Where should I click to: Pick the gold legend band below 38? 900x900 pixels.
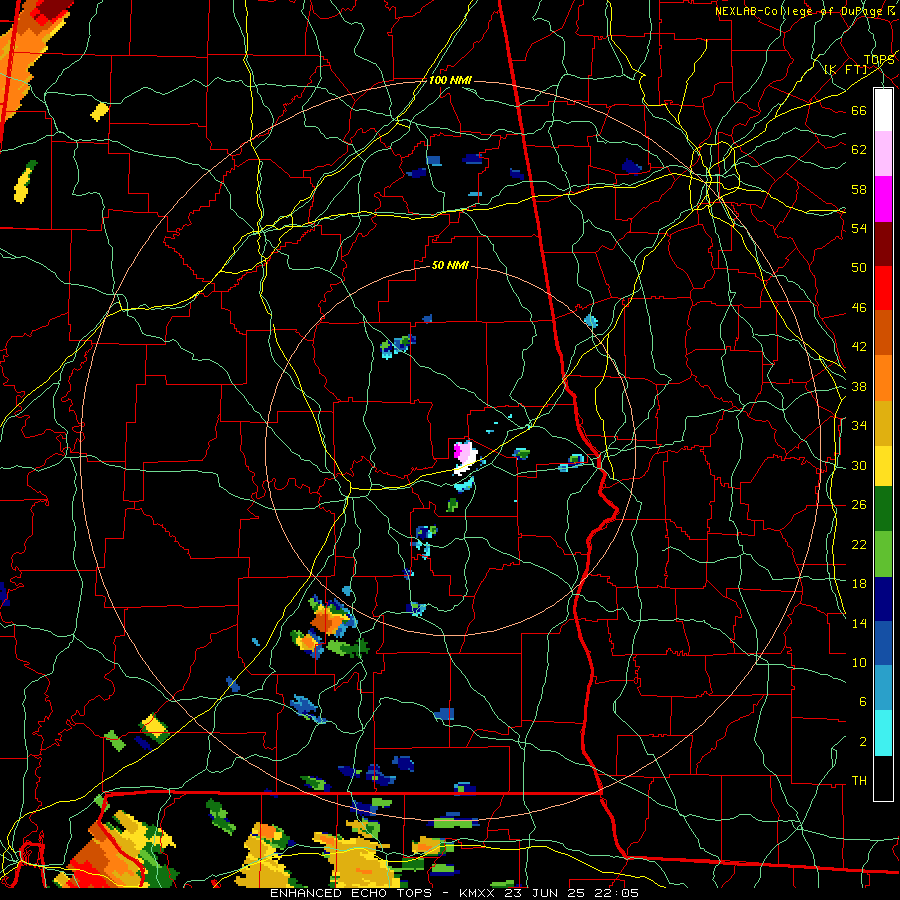(x=883, y=423)
